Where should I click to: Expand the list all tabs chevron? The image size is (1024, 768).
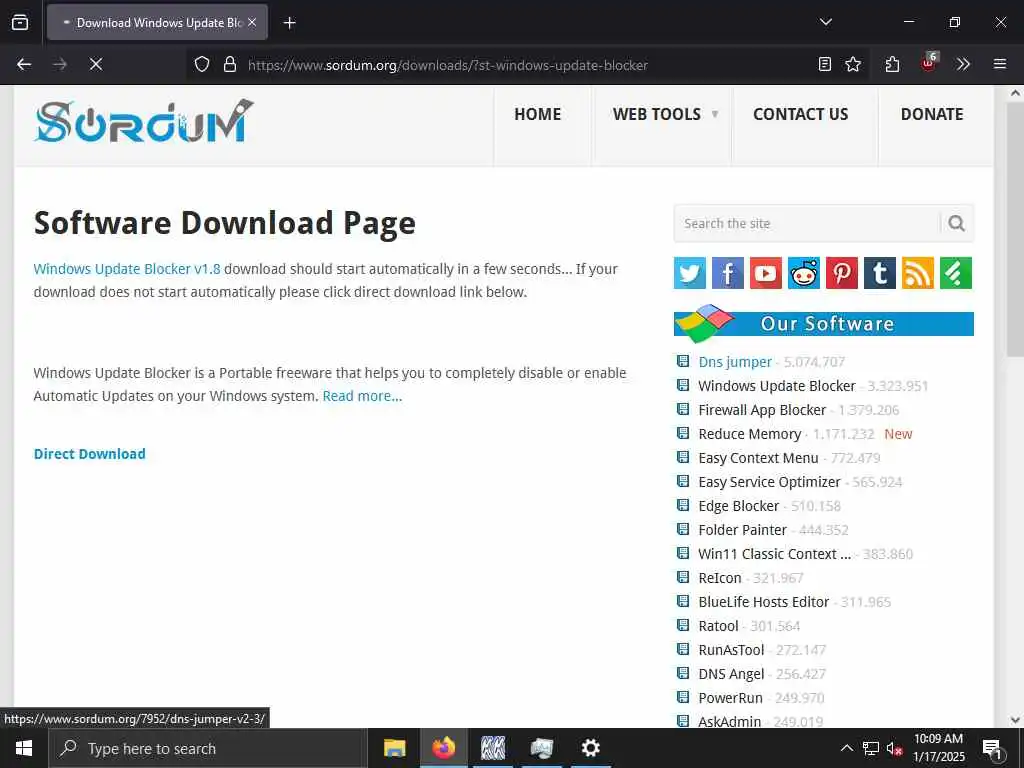tap(825, 22)
